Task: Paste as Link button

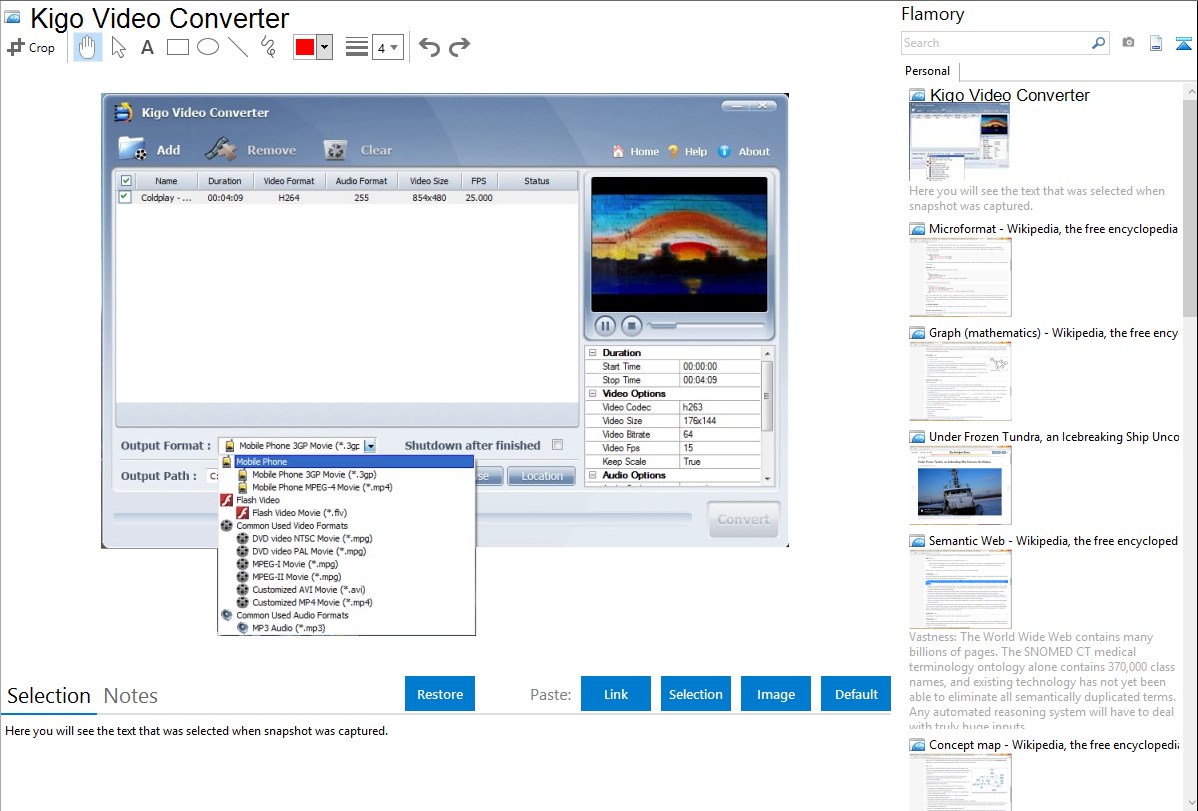Action: coord(616,694)
